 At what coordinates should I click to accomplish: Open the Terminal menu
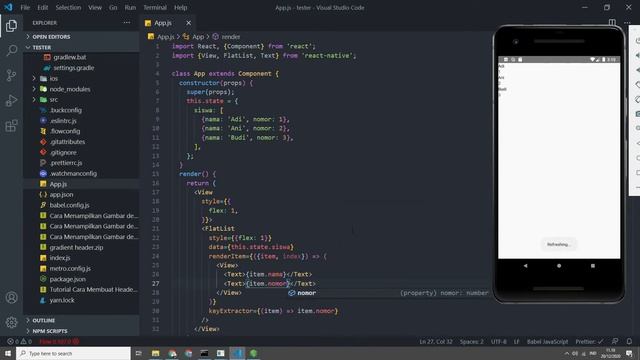[x=155, y=7]
